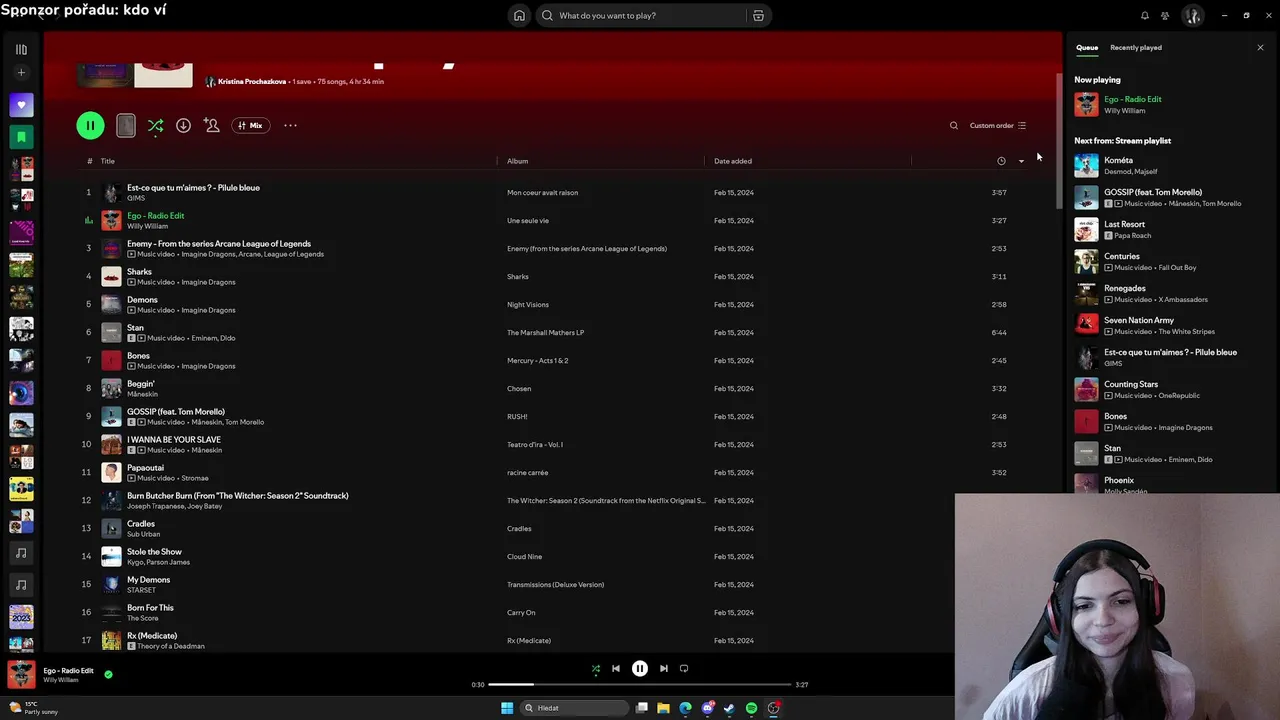
Task: Click the song progress bar
Action: click(x=640, y=684)
